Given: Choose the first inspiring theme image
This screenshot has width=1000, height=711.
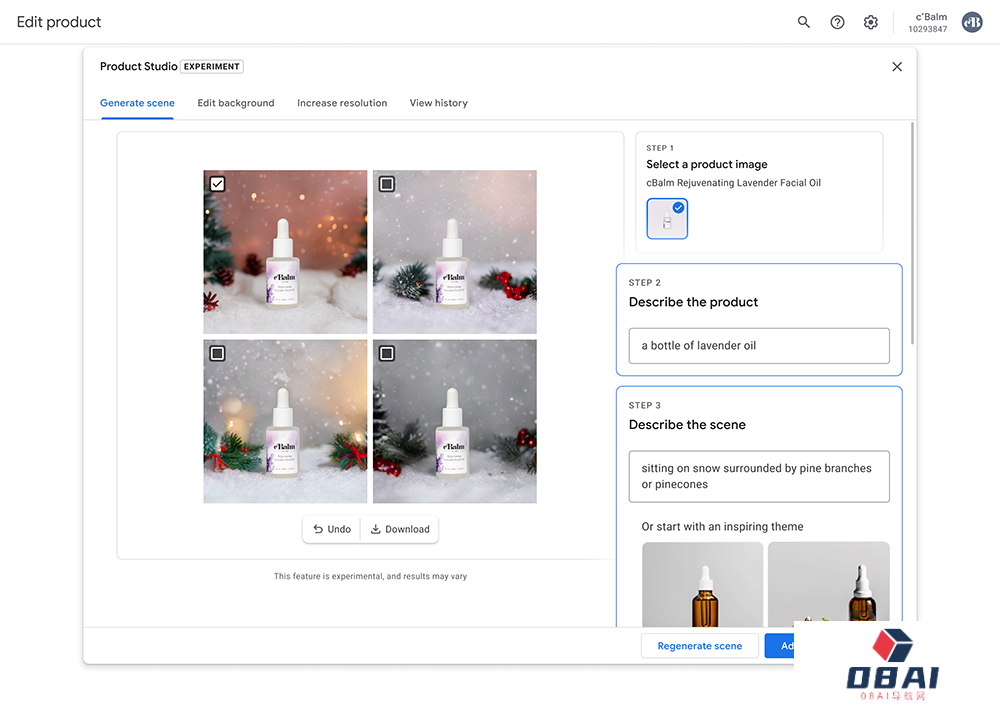Looking at the screenshot, I should click(702, 584).
